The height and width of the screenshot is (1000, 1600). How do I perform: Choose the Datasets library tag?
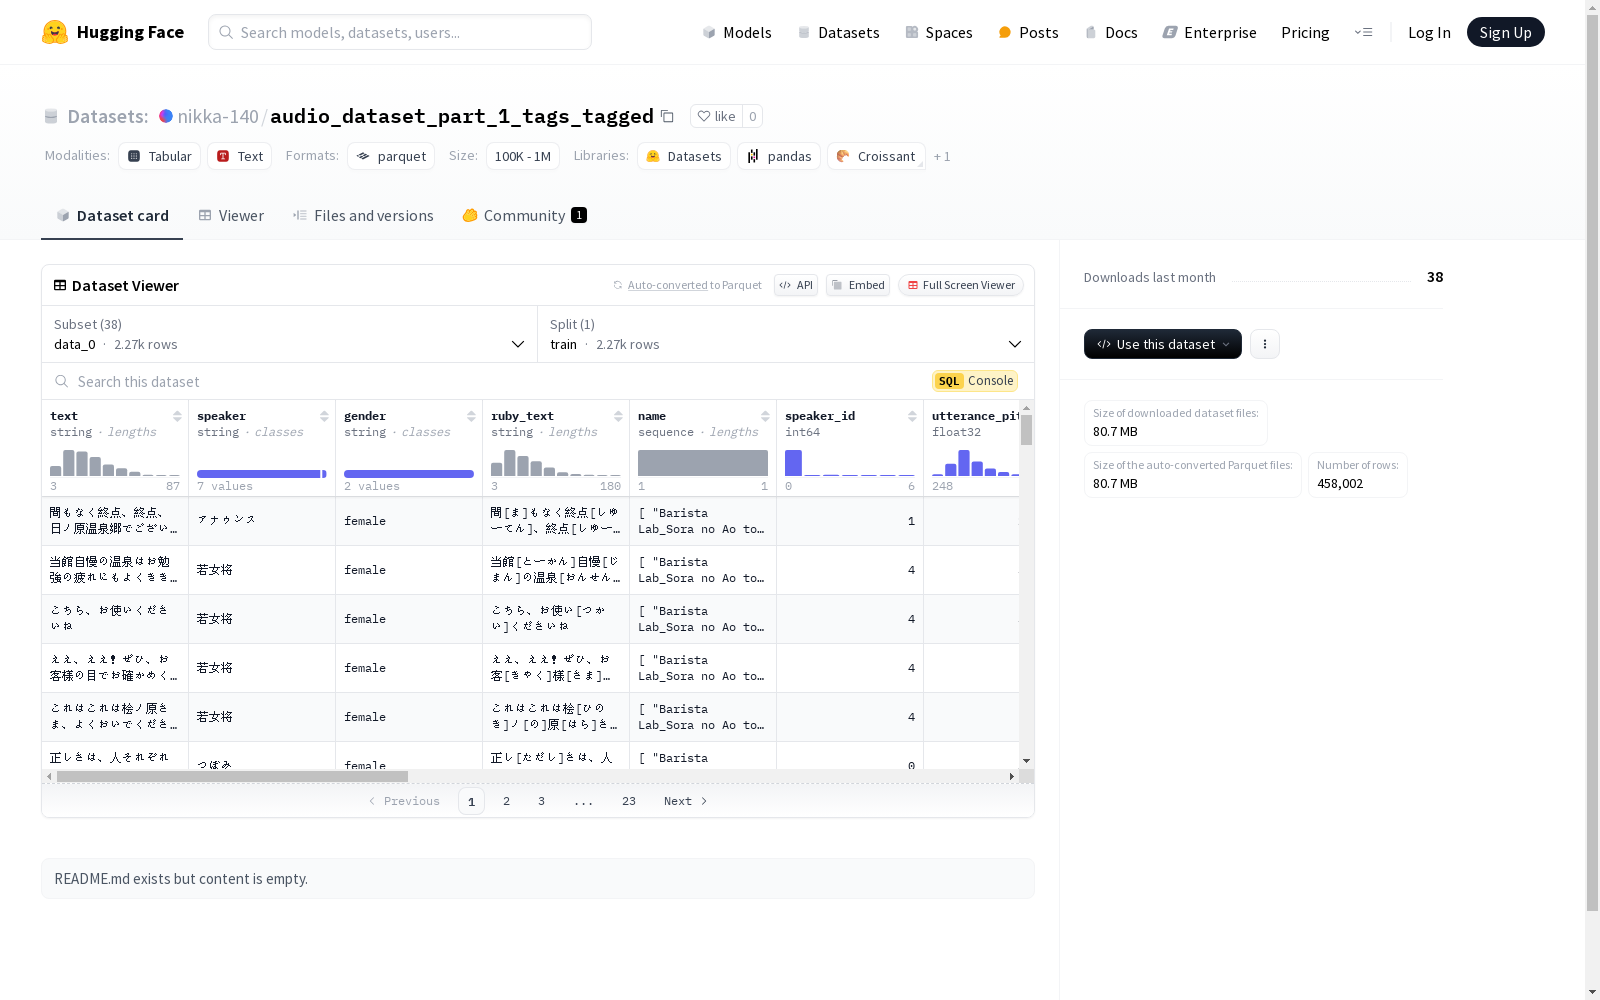(x=684, y=156)
